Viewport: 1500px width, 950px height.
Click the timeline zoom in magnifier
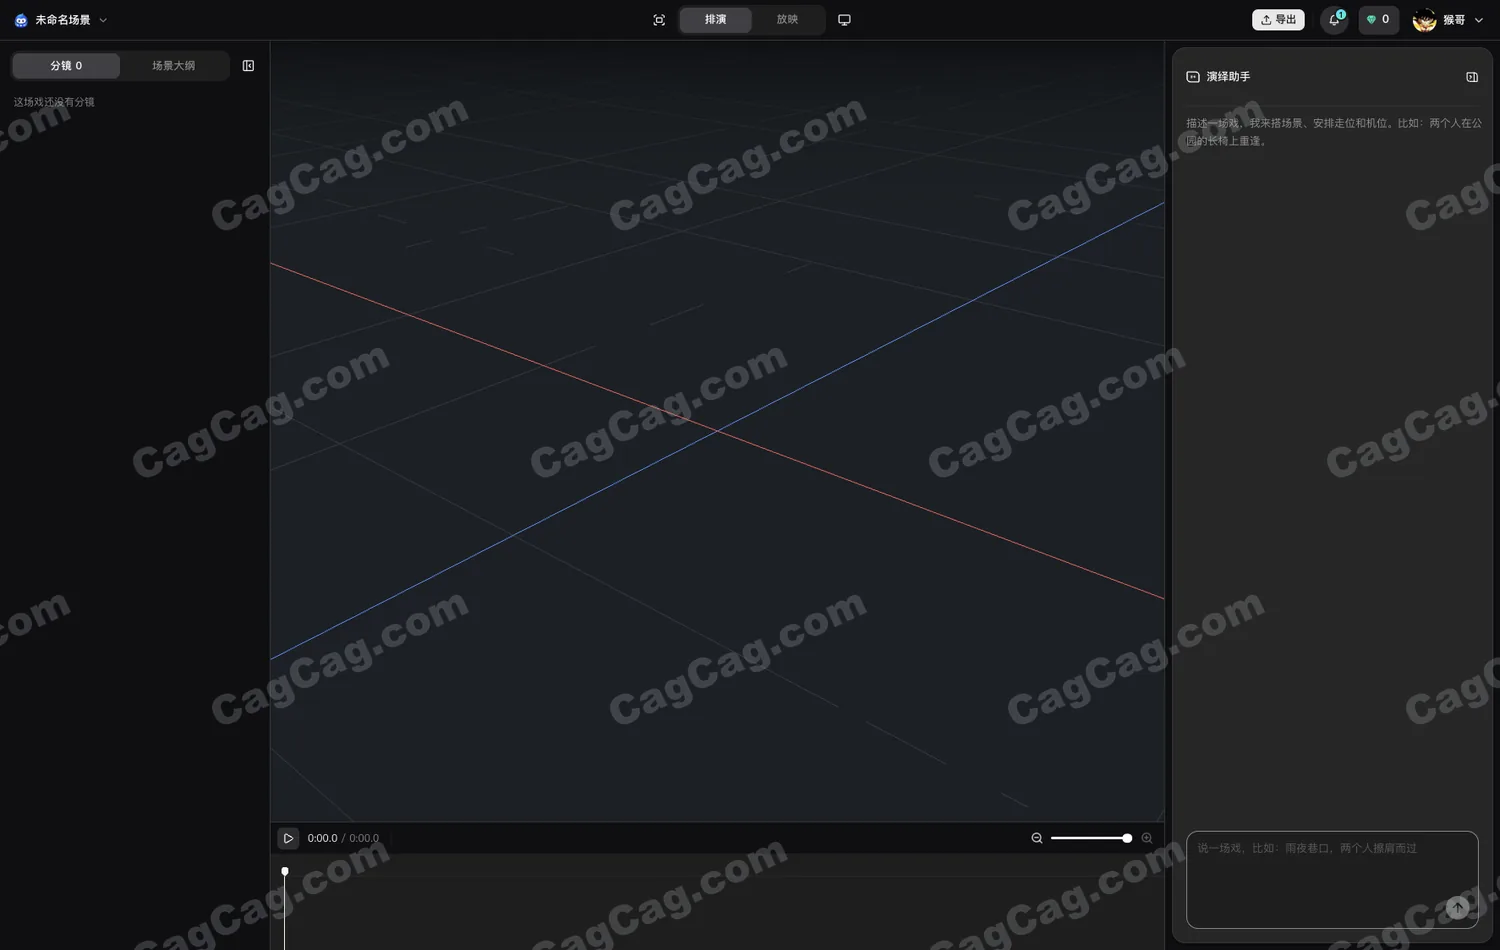click(x=1147, y=838)
